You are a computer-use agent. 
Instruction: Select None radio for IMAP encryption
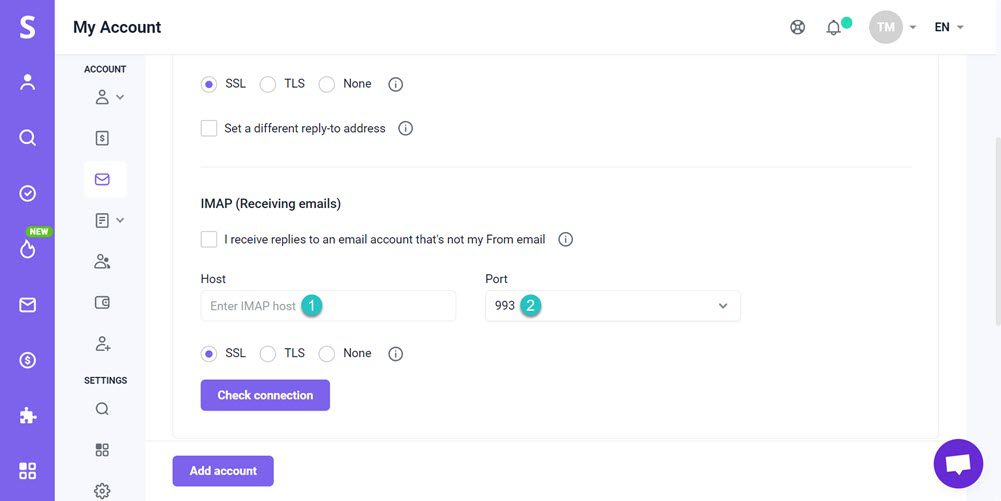coord(327,354)
